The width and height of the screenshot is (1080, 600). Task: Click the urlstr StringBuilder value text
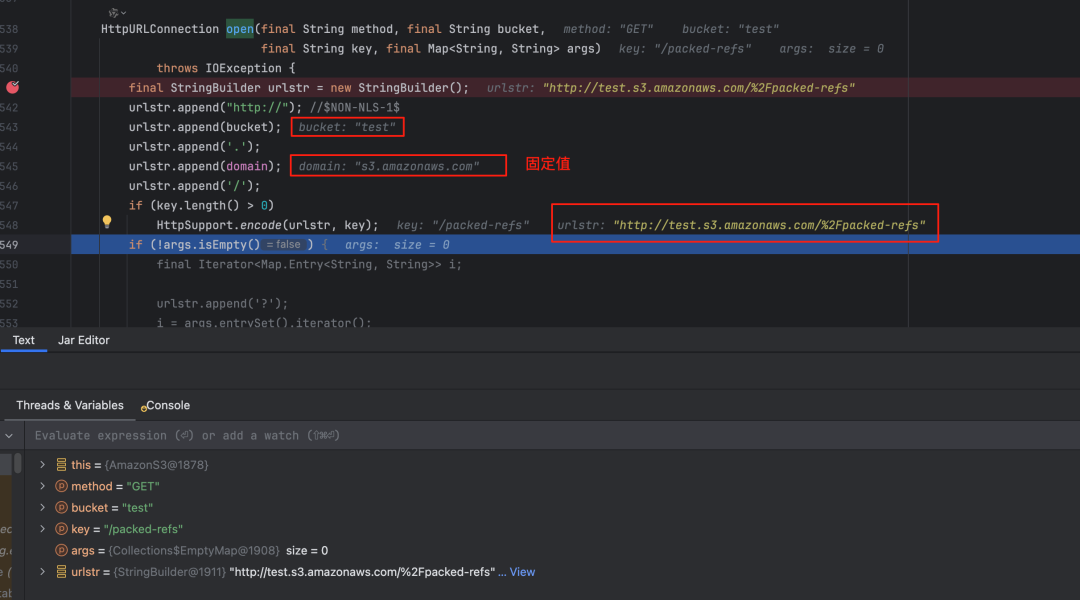[362, 572]
